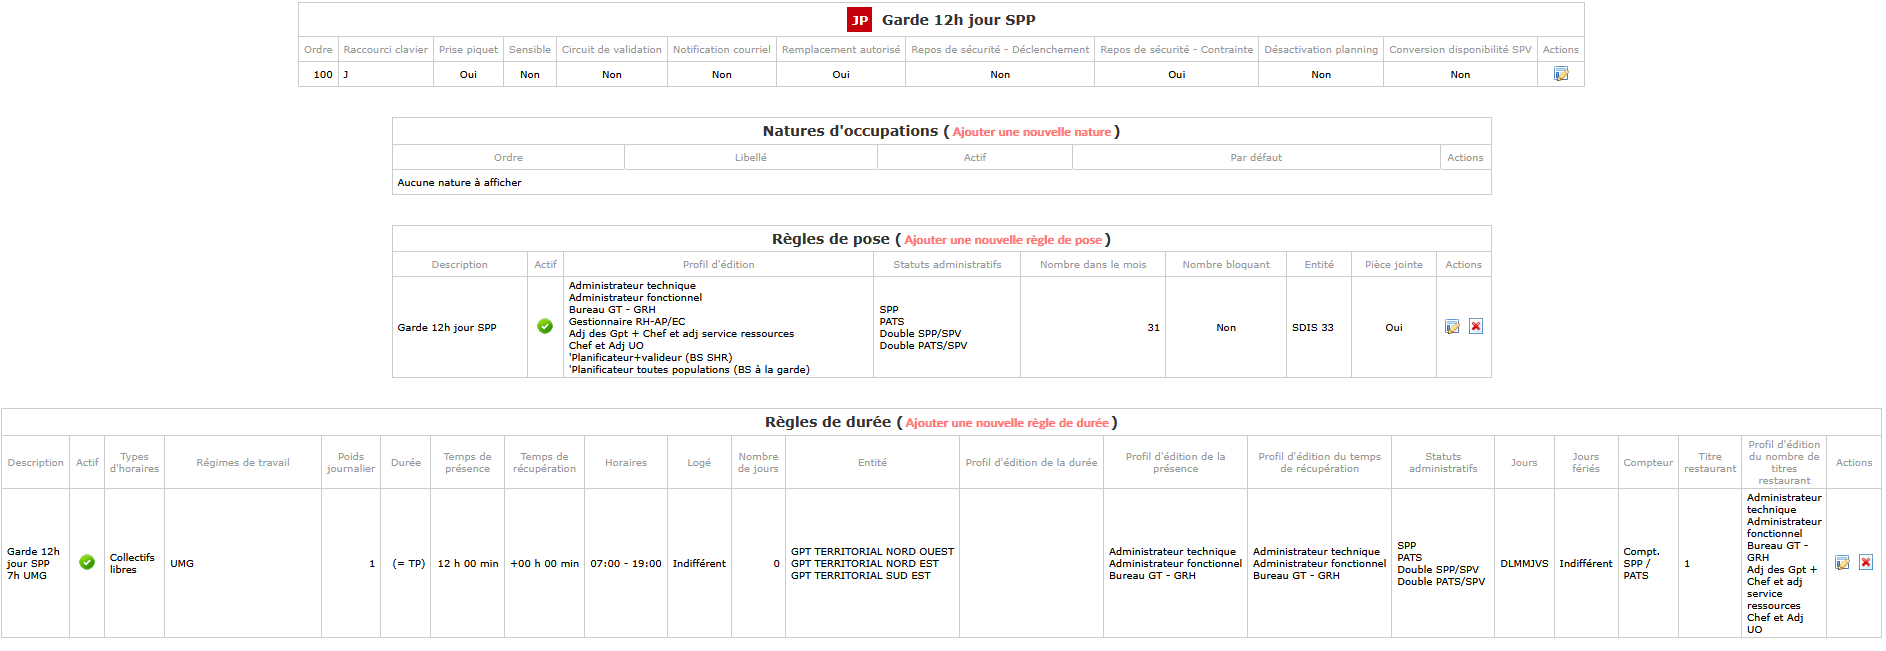Click 'Planificateur+valideur (BS SHR) profile entry
1886x651 pixels.
[x=650, y=358]
